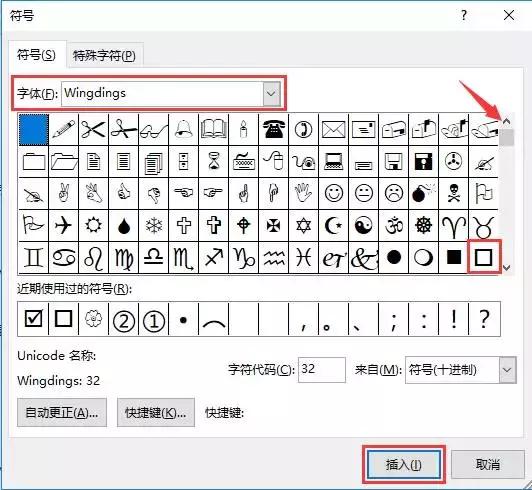The height and width of the screenshot is (490, 532).
Task: Choose recently used checked box symbol
Action: tap(33, 319)
